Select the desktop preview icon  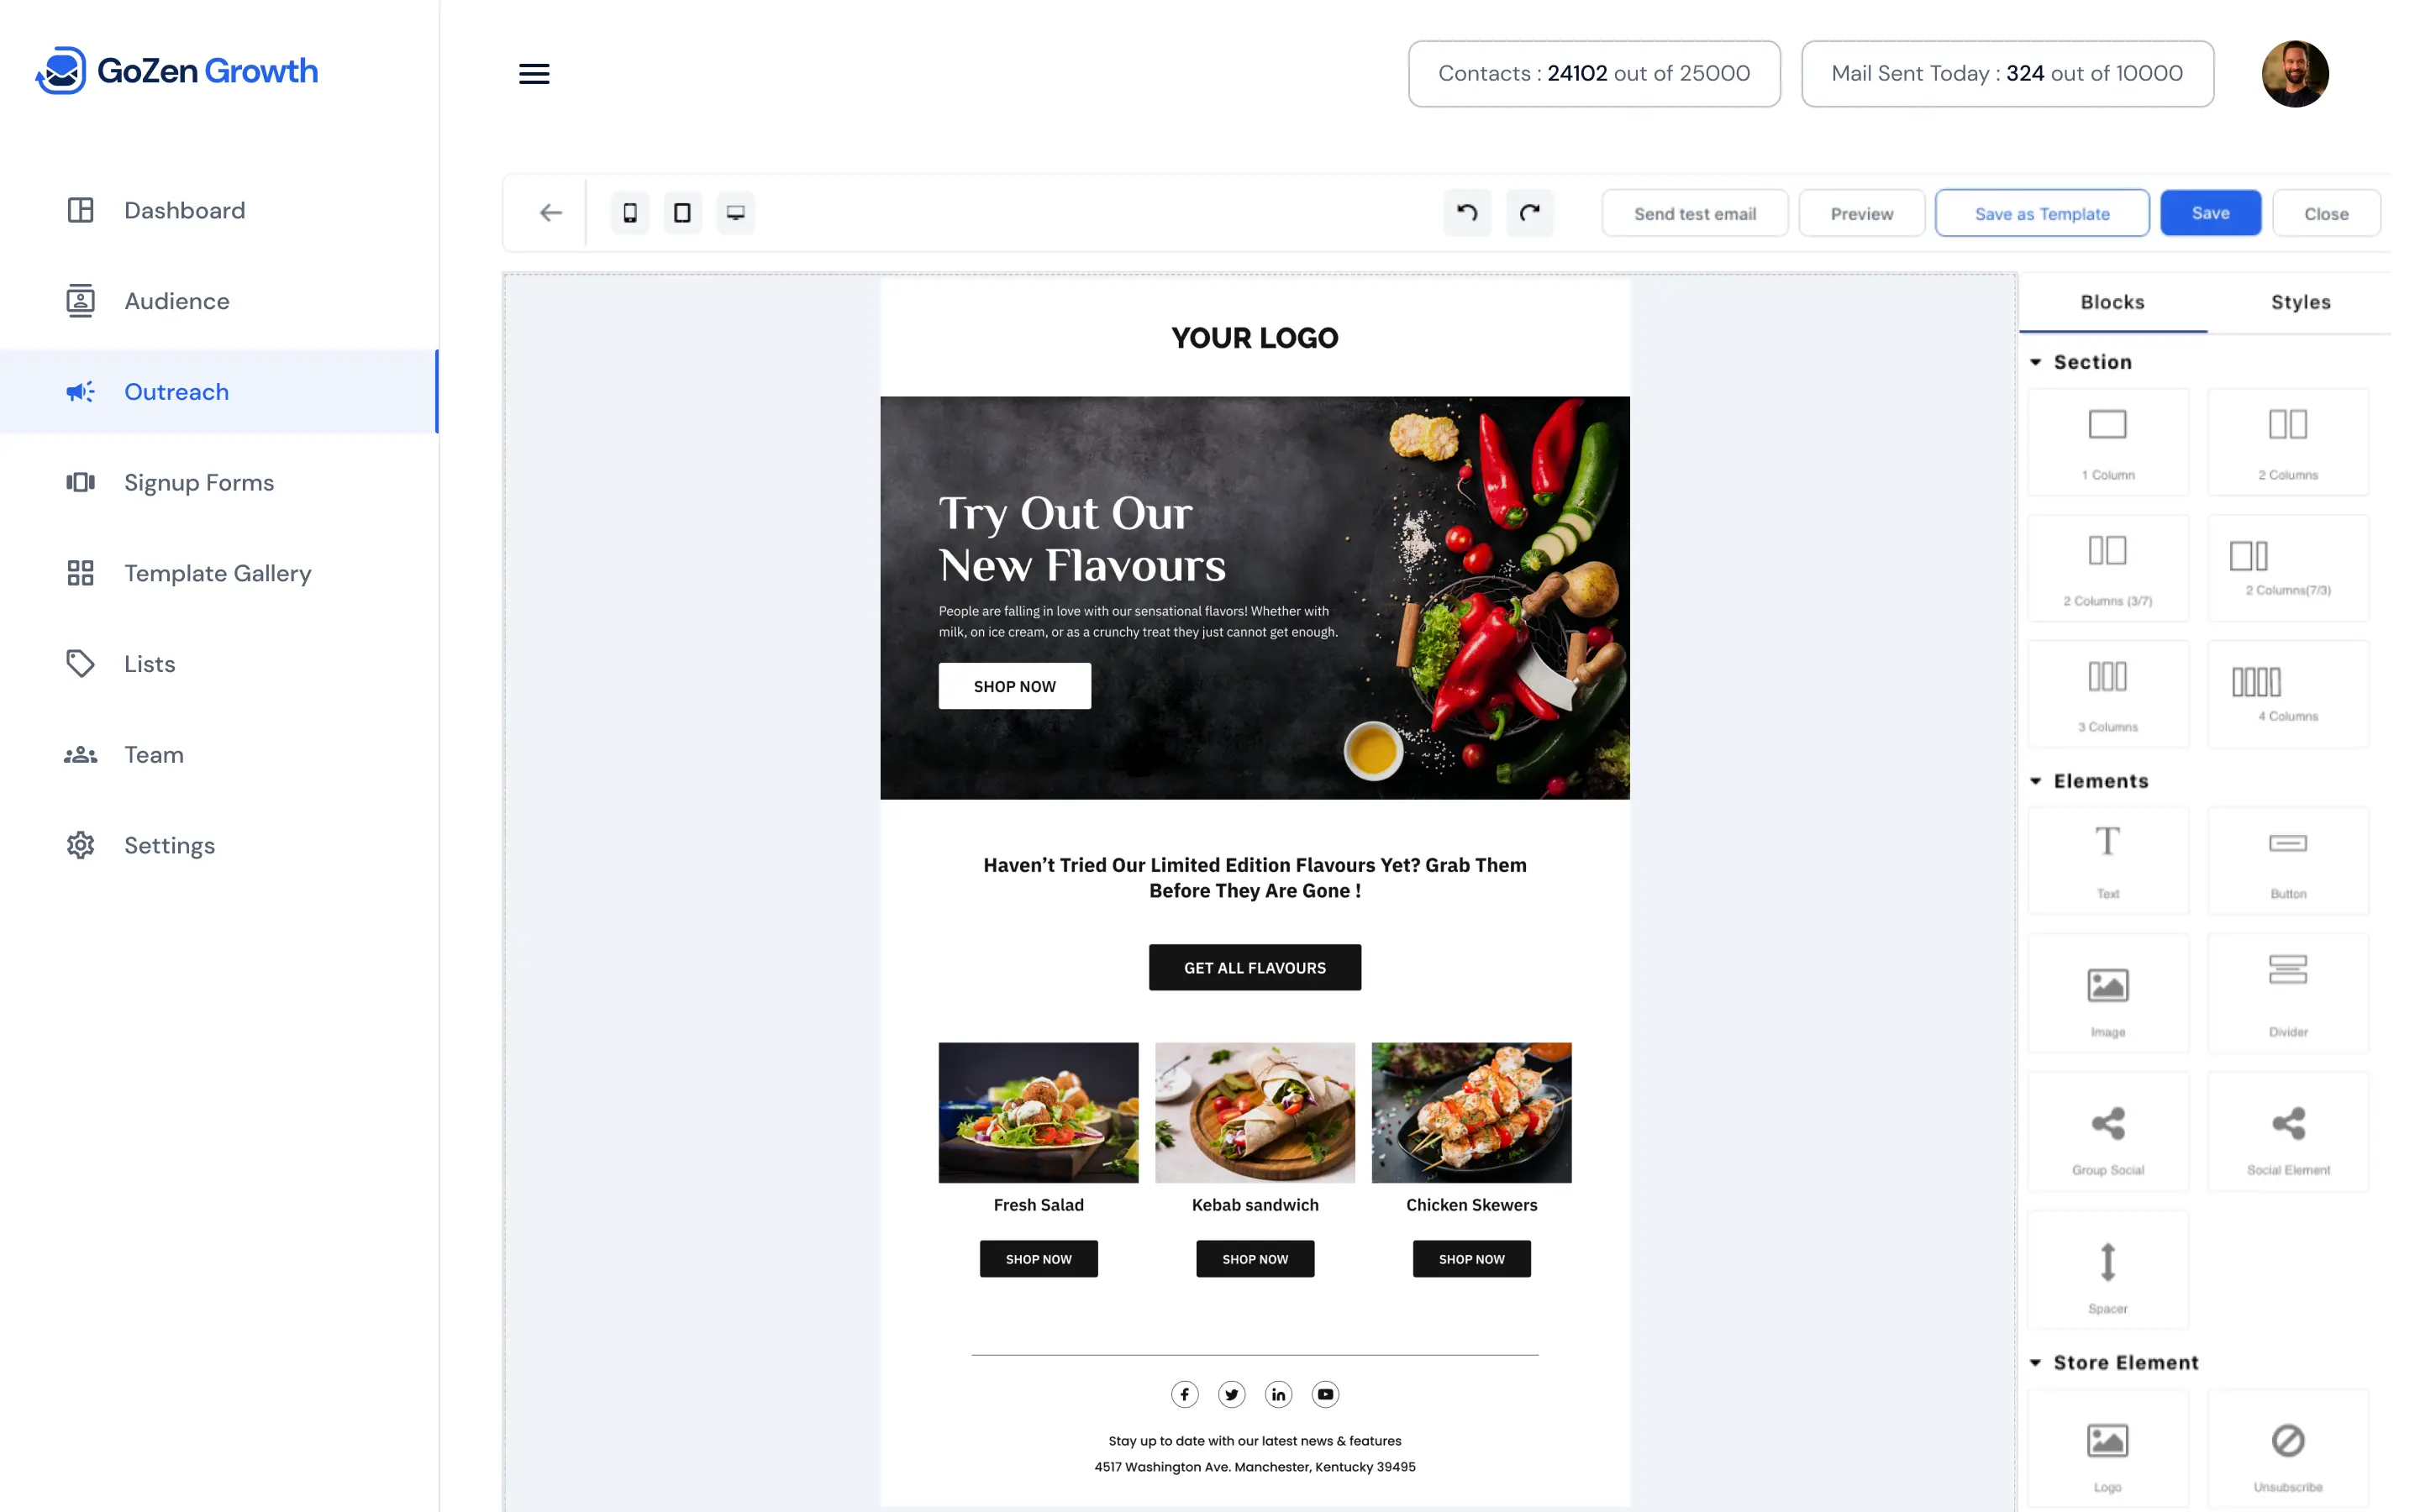735,213
